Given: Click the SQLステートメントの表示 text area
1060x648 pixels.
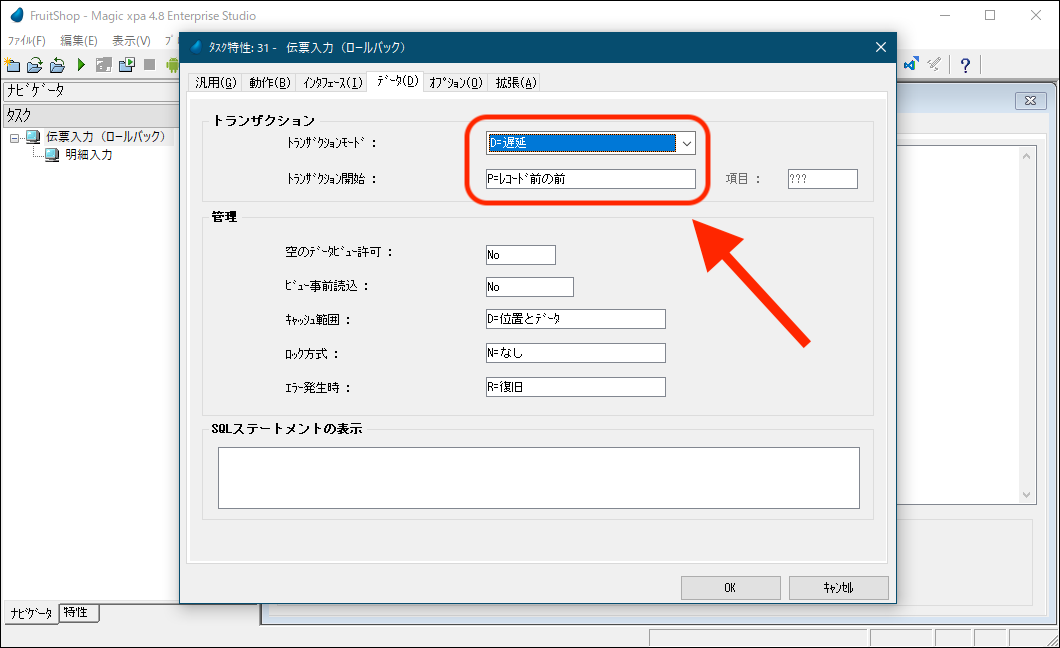Looking at the screenshot, I should coord(538,478).
